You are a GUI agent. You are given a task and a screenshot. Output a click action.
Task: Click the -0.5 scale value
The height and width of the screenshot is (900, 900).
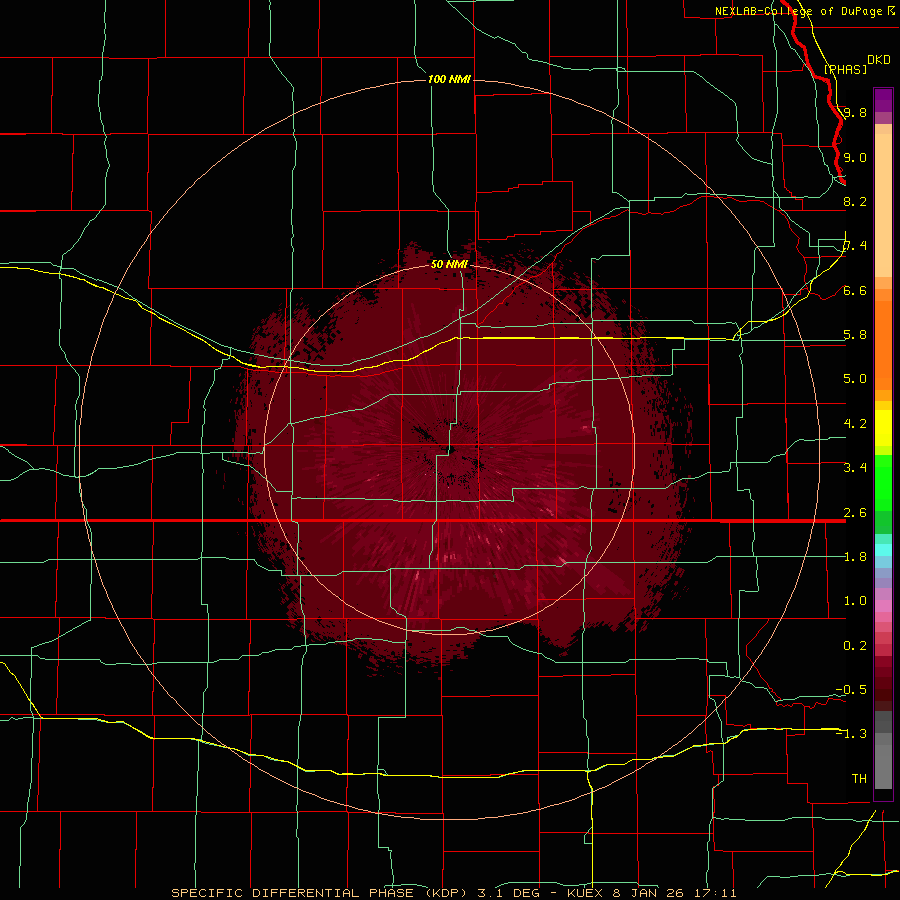coord(851,690)
